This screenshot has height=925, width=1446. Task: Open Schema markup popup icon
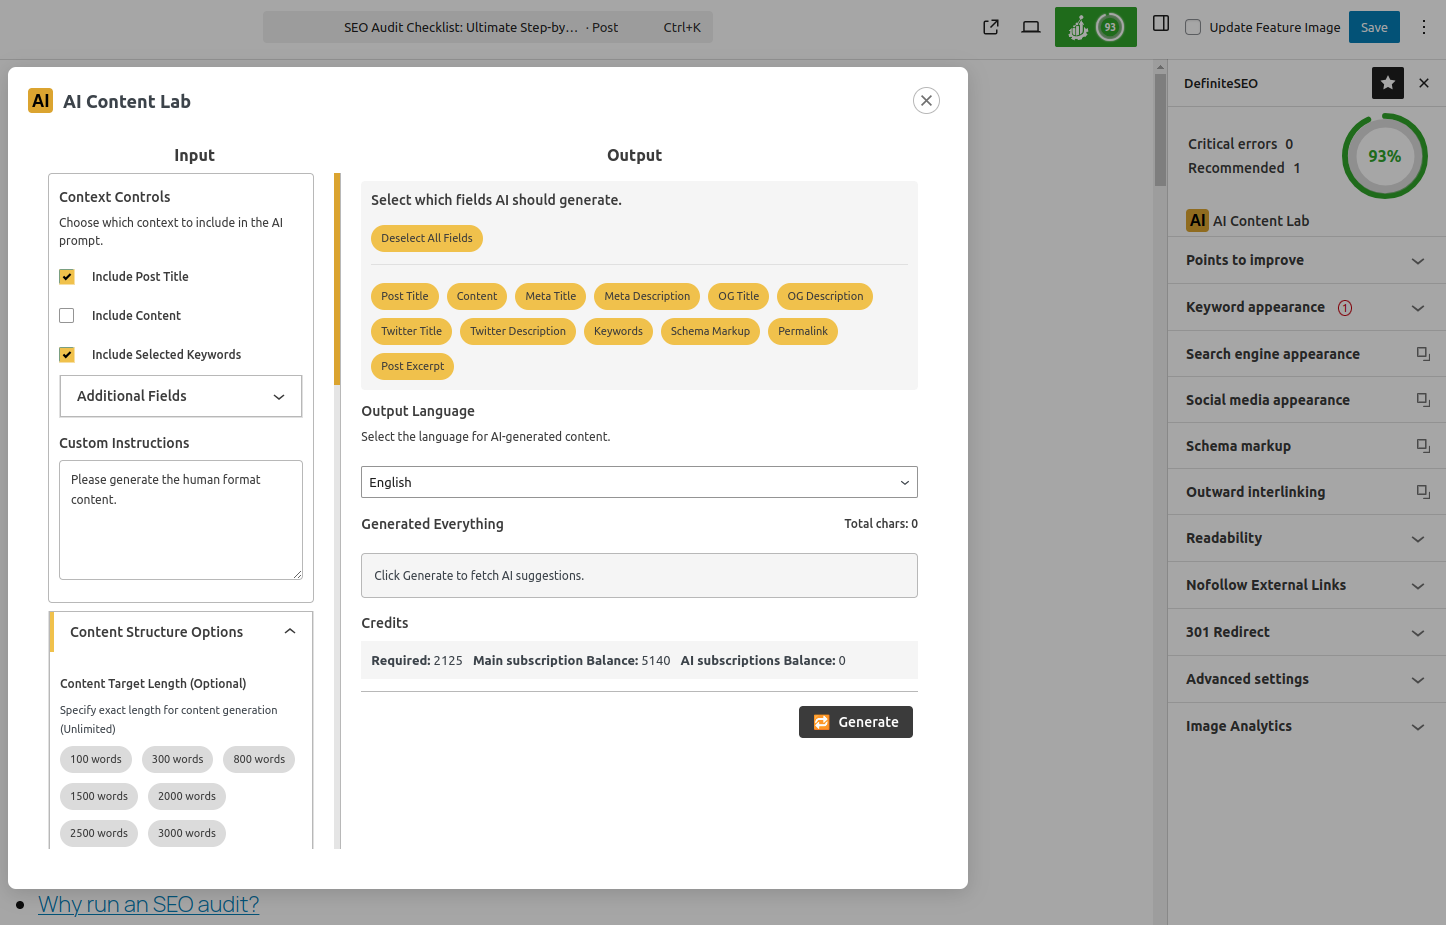1422,446
